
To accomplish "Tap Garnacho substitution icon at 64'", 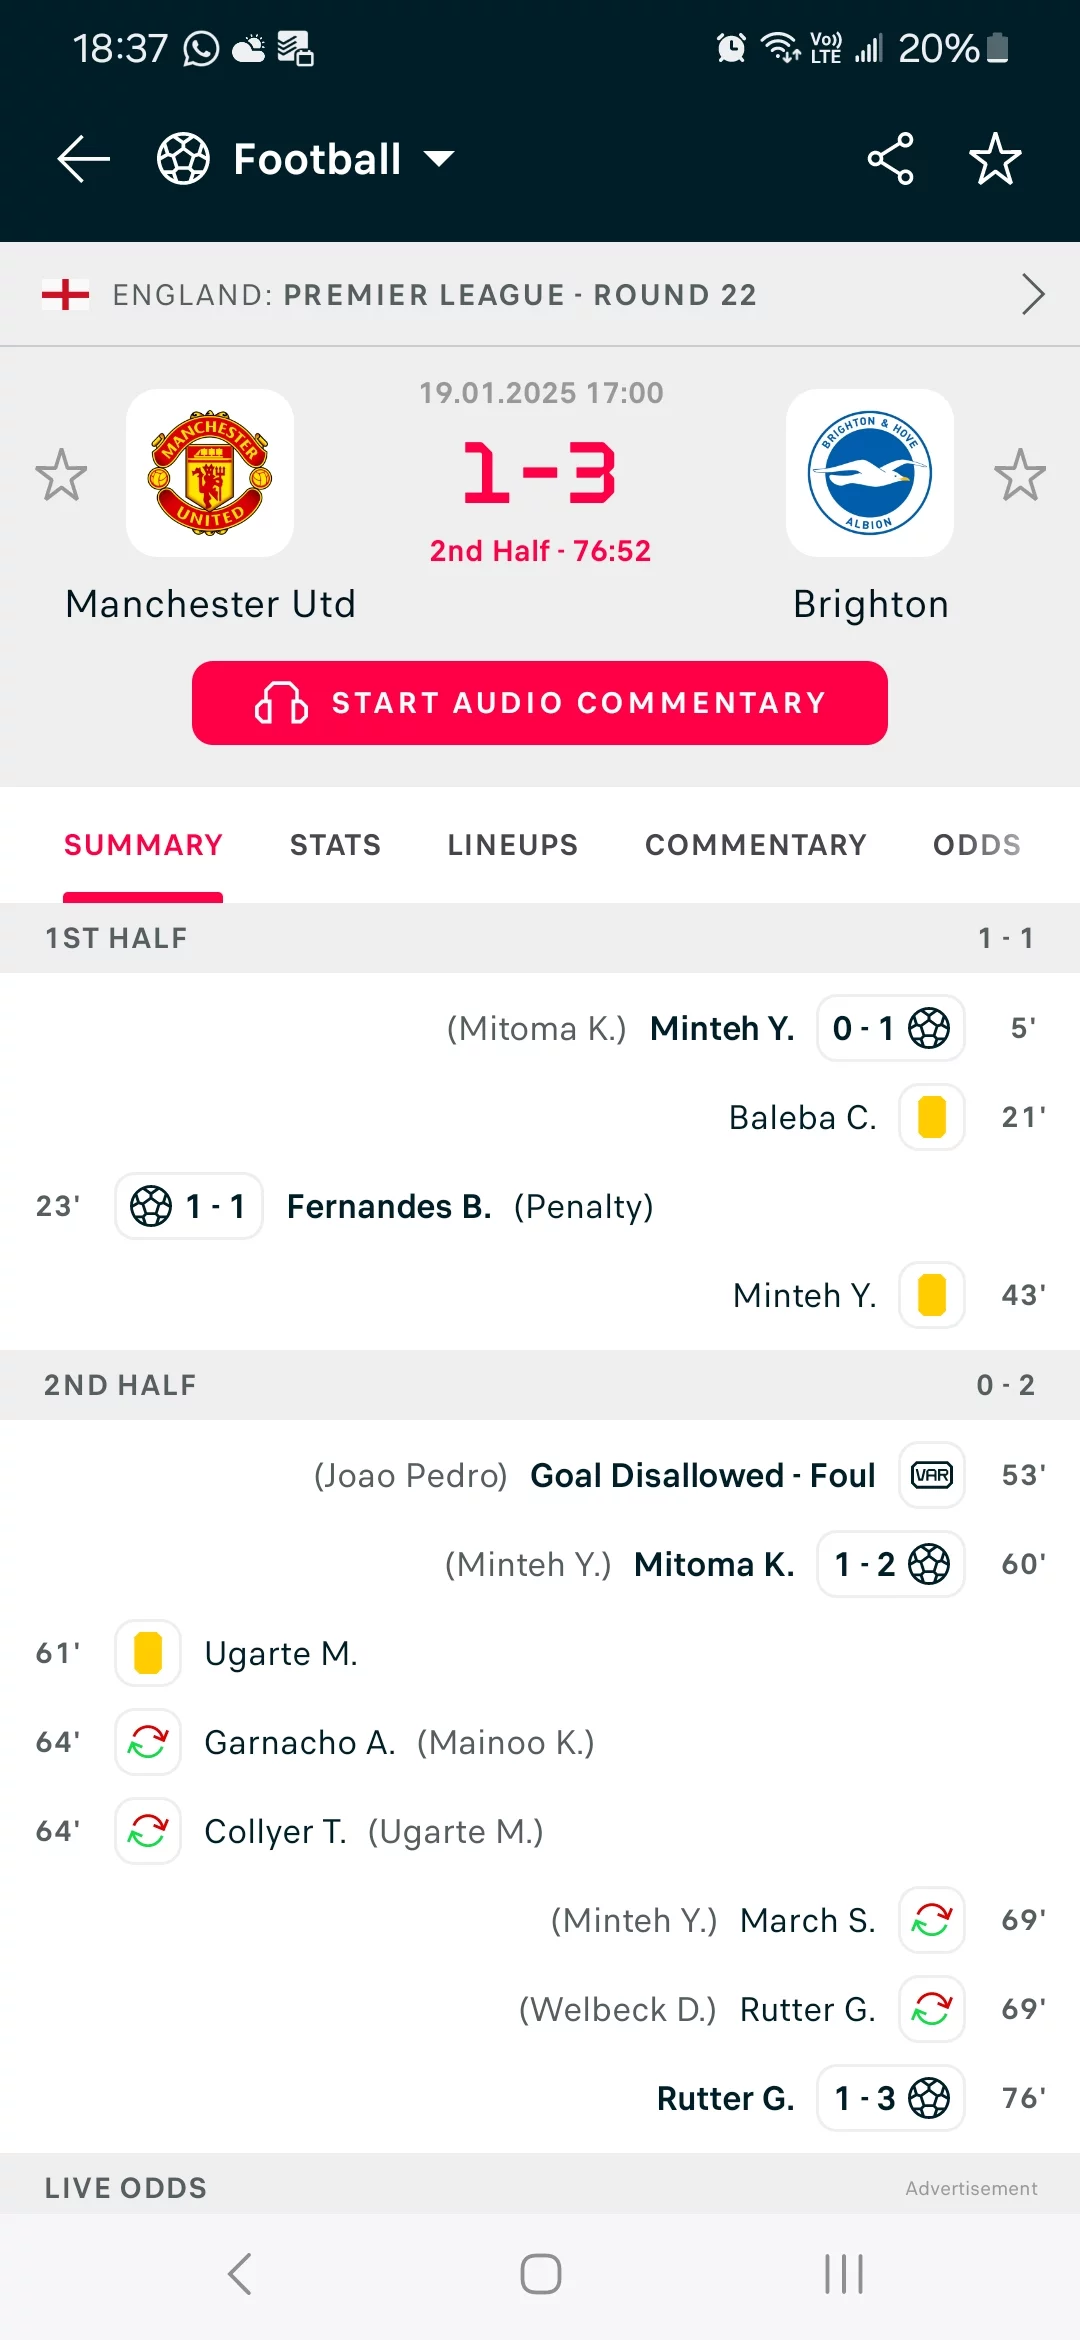I will point(148,1742).
